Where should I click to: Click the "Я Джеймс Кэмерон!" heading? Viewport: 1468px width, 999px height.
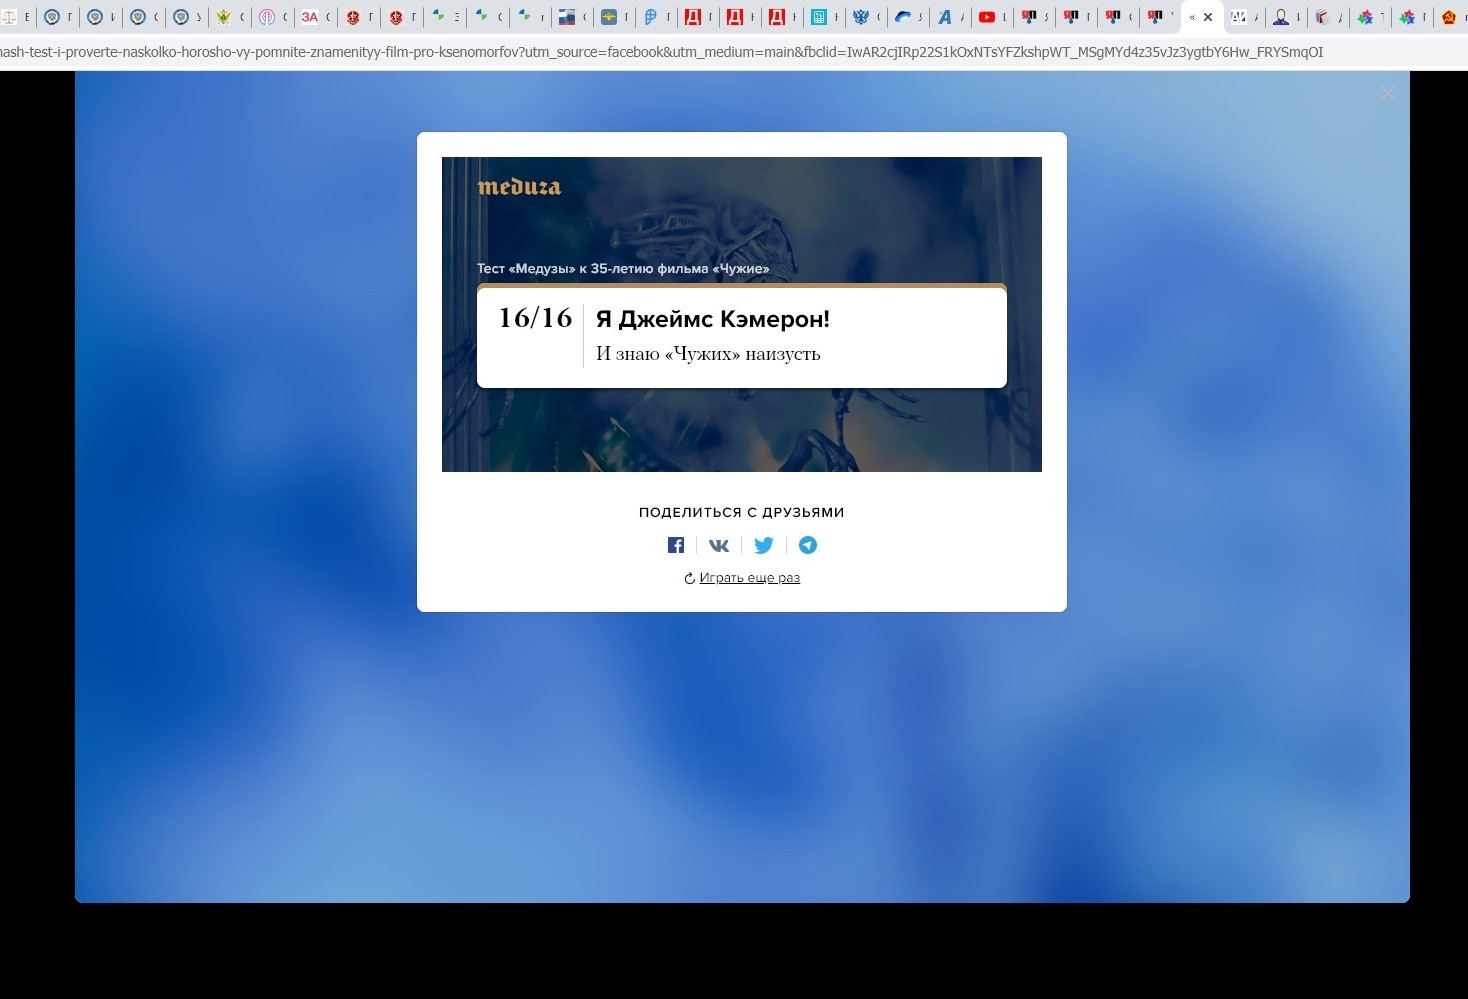click(x=713, y=319)
